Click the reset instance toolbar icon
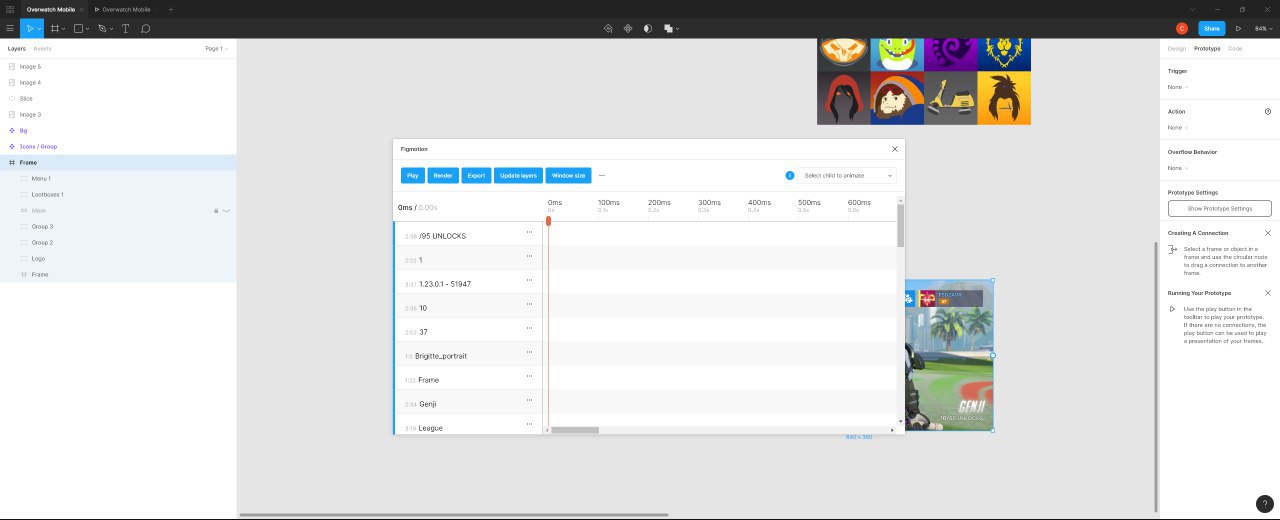The image size is (1280, 520). click(x=608, y=29)
